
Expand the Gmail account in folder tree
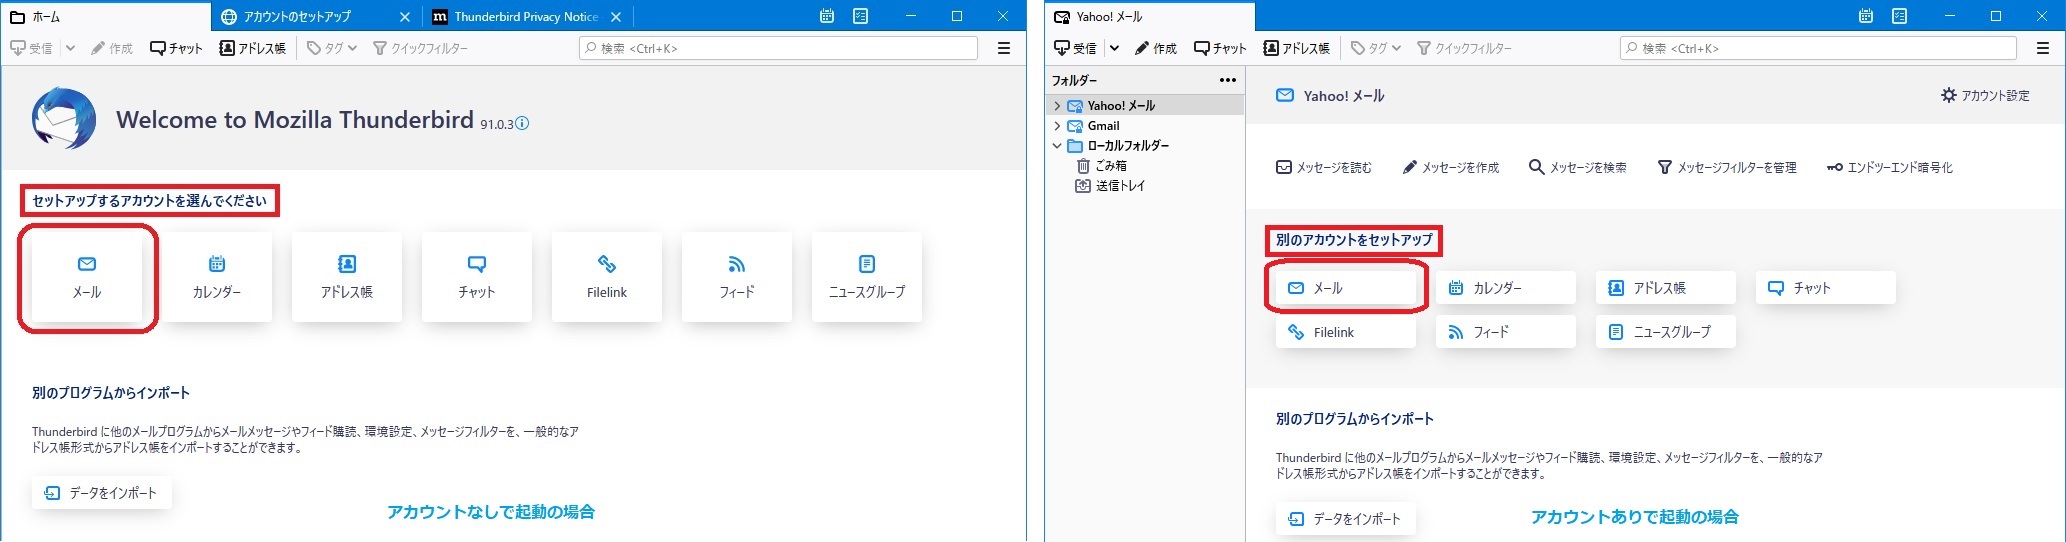tap(1057, 126)
